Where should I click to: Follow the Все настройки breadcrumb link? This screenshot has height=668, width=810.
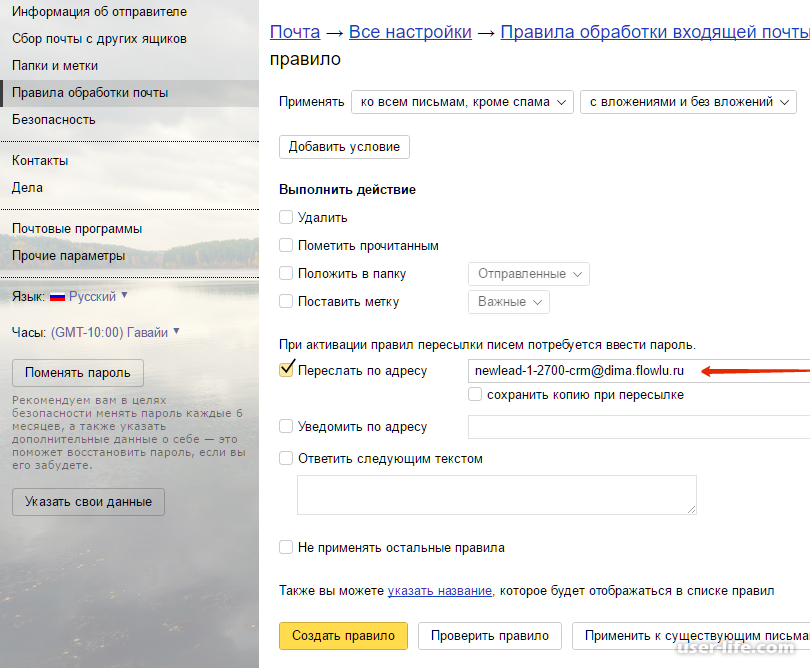click(x=410, y=32)
